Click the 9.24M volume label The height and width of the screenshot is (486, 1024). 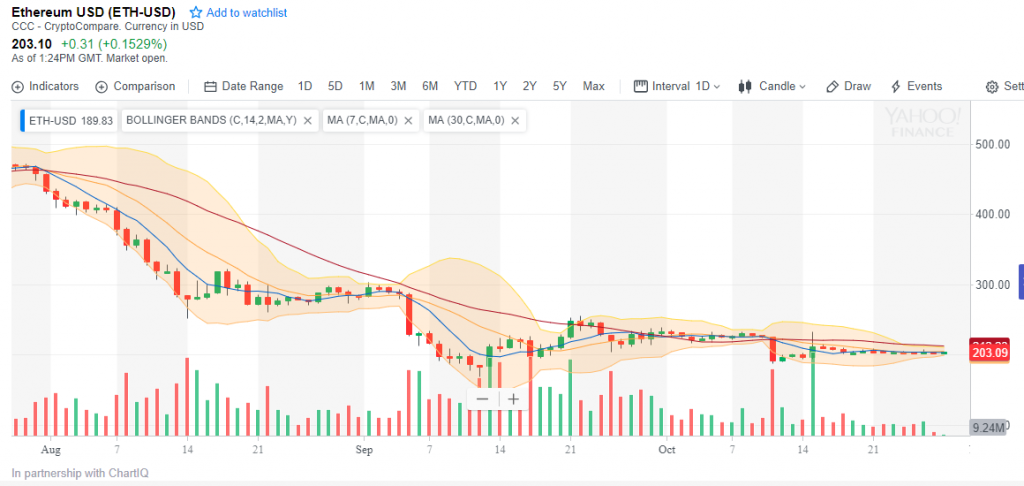(x=987, y=428)
